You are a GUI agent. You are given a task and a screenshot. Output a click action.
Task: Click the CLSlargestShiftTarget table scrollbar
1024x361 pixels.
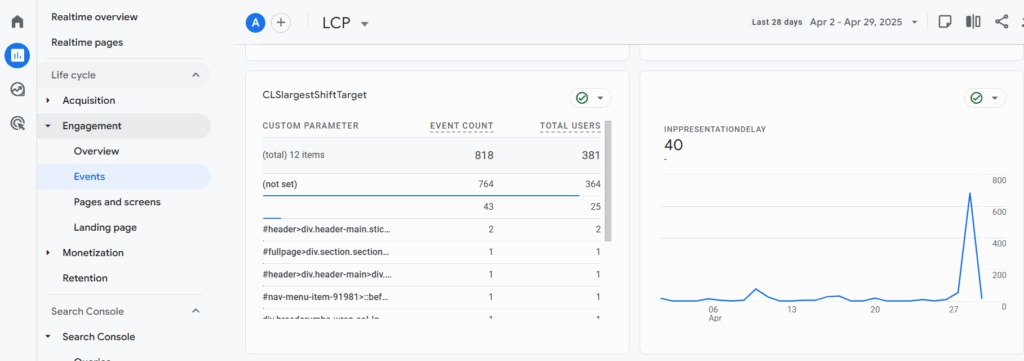pos(608,181)
